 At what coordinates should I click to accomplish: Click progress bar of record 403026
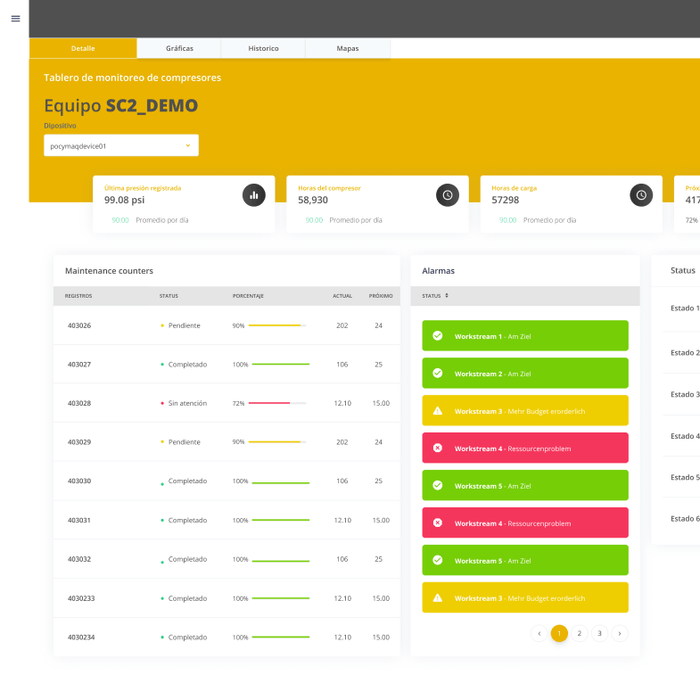(277, 325)
